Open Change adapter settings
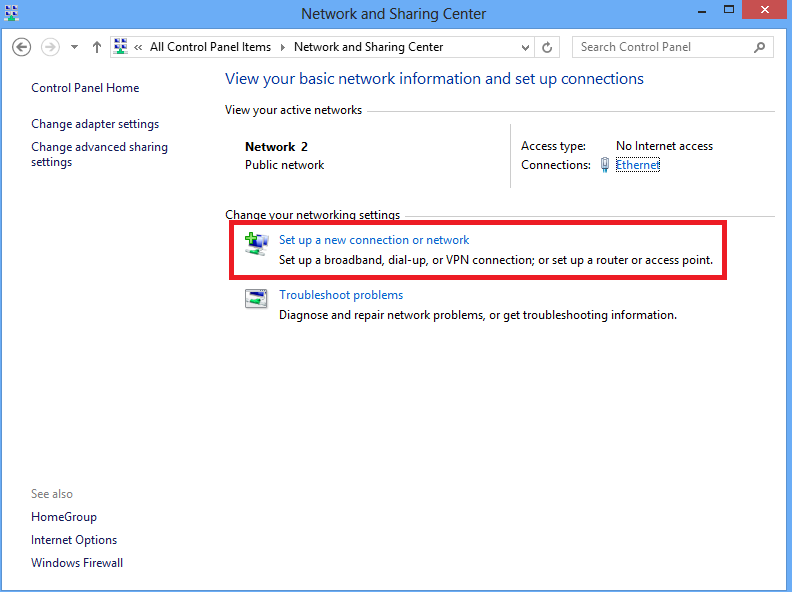This screenshot has width=792, height=592. pyautogui.click(x=95, y=124)
